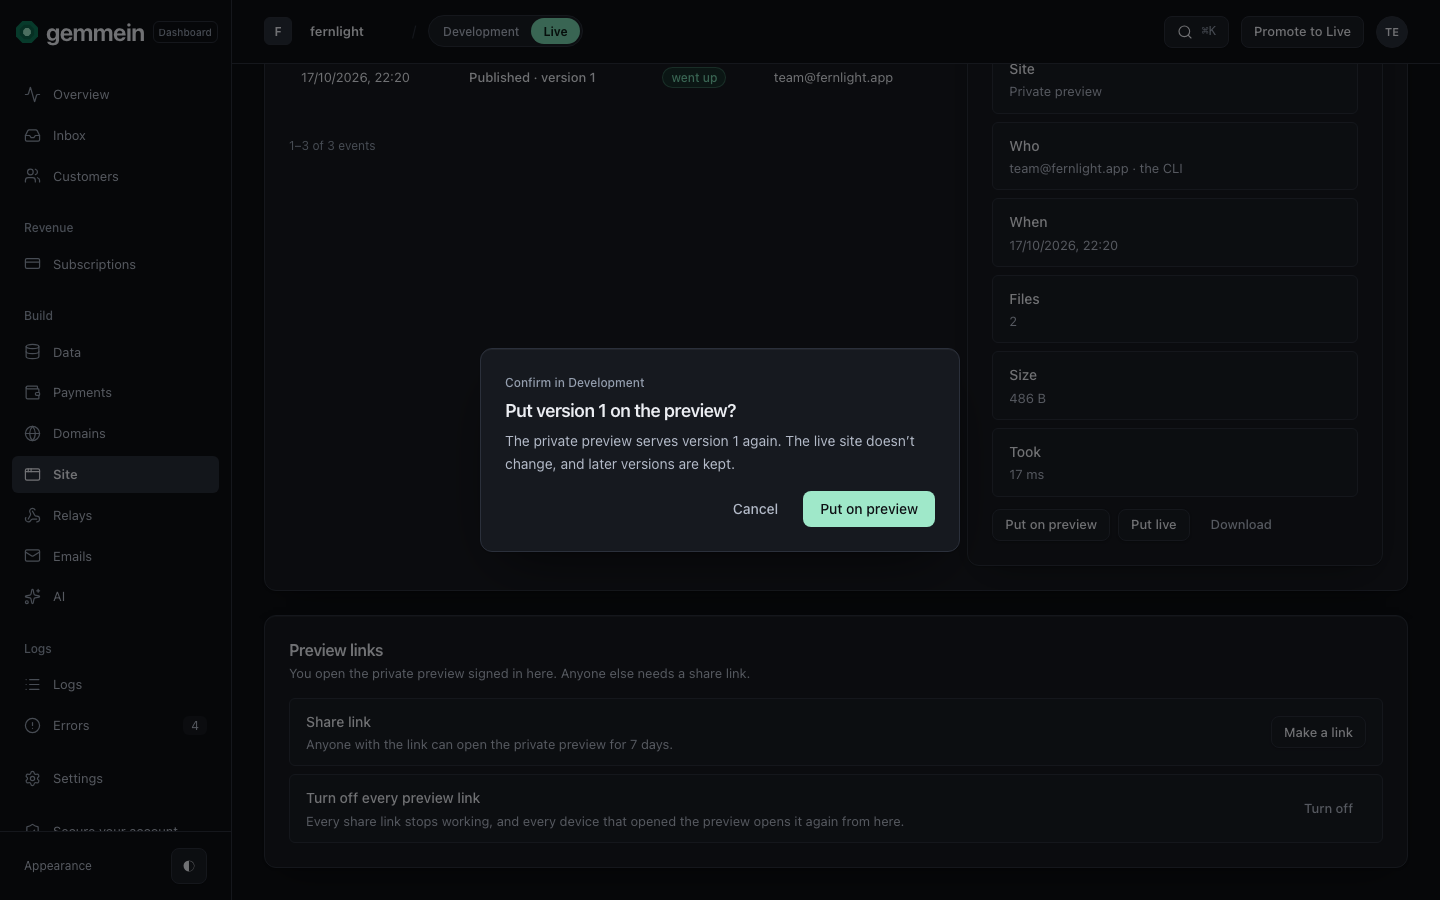
Task: Open Errors alert icon
Action: click(33, 725)
